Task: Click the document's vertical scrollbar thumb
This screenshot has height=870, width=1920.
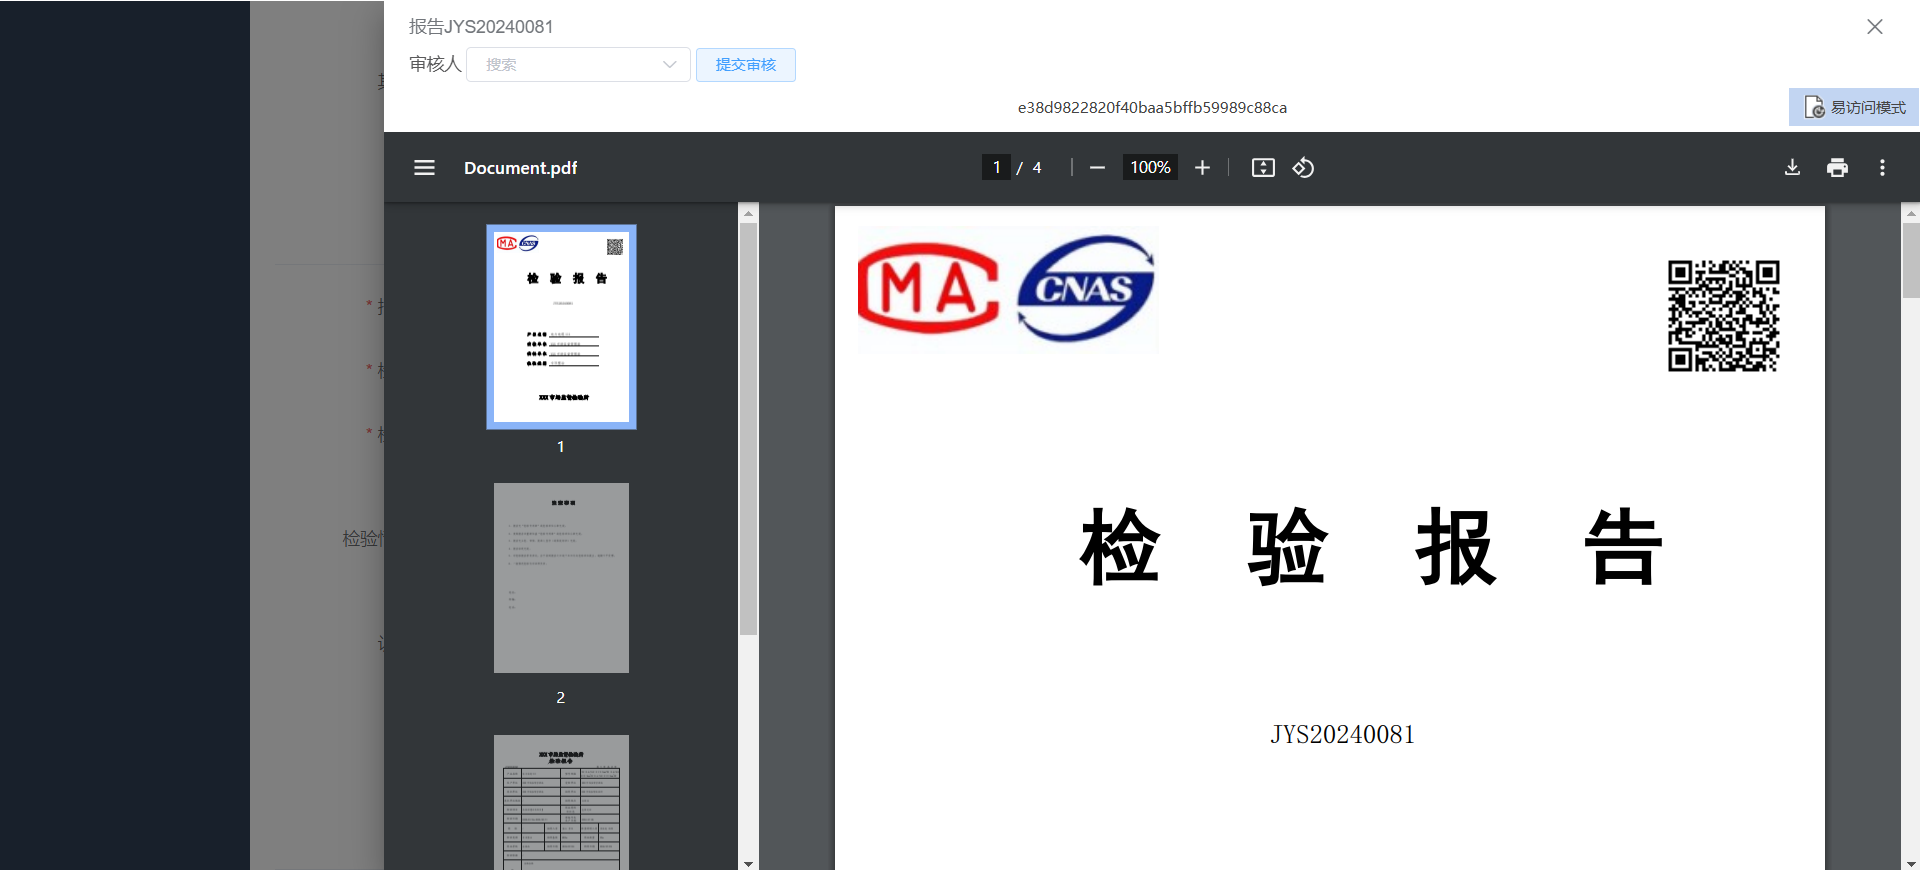Action: [1911, 260]
